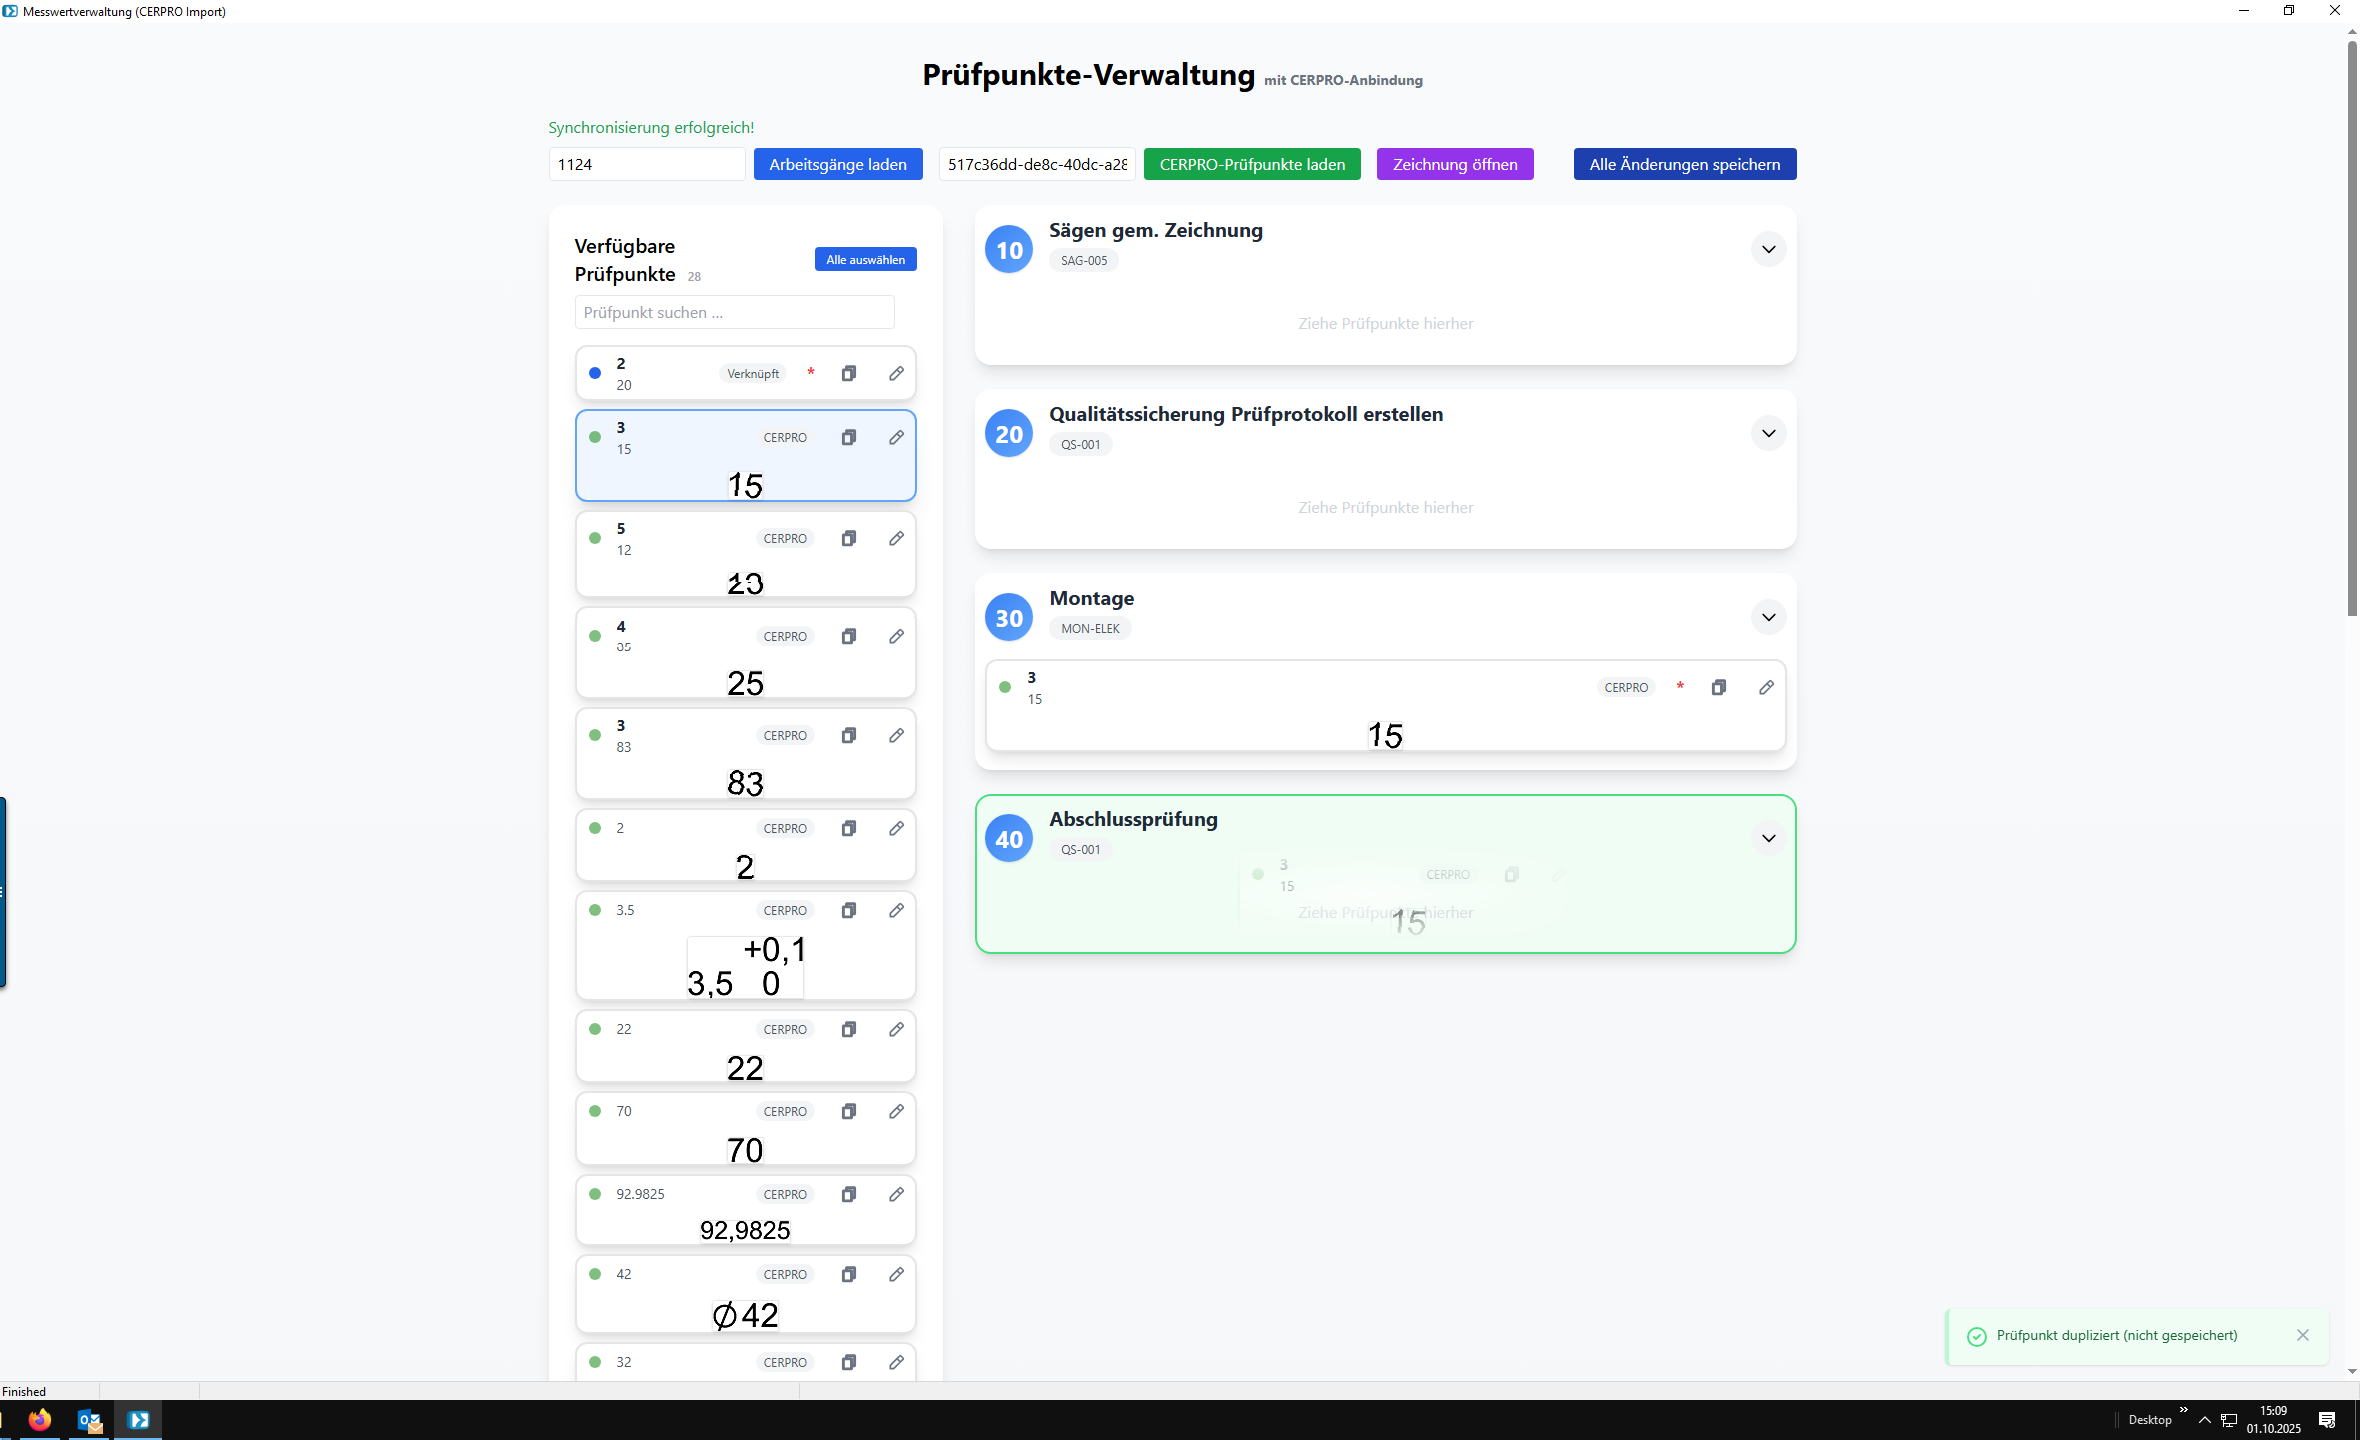Edit checkpoint 5 with pencil icon

click(896, 538)
